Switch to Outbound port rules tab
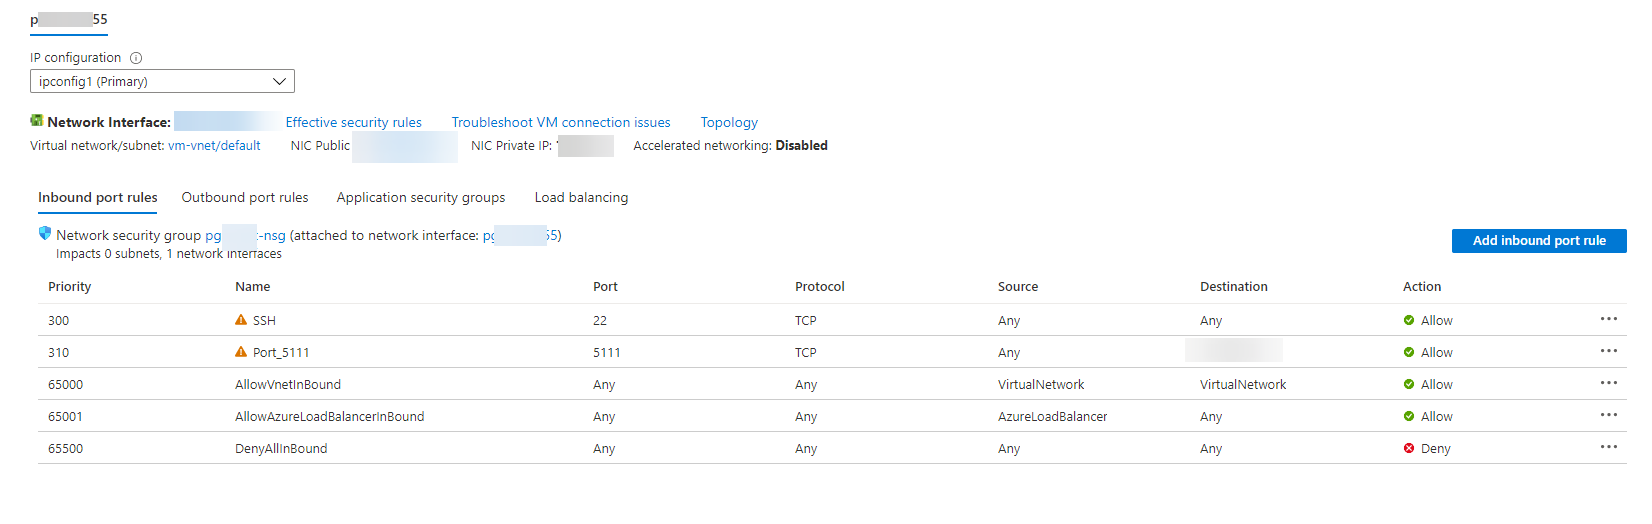This screenshot has width=1652, height=524. [245, 198]
